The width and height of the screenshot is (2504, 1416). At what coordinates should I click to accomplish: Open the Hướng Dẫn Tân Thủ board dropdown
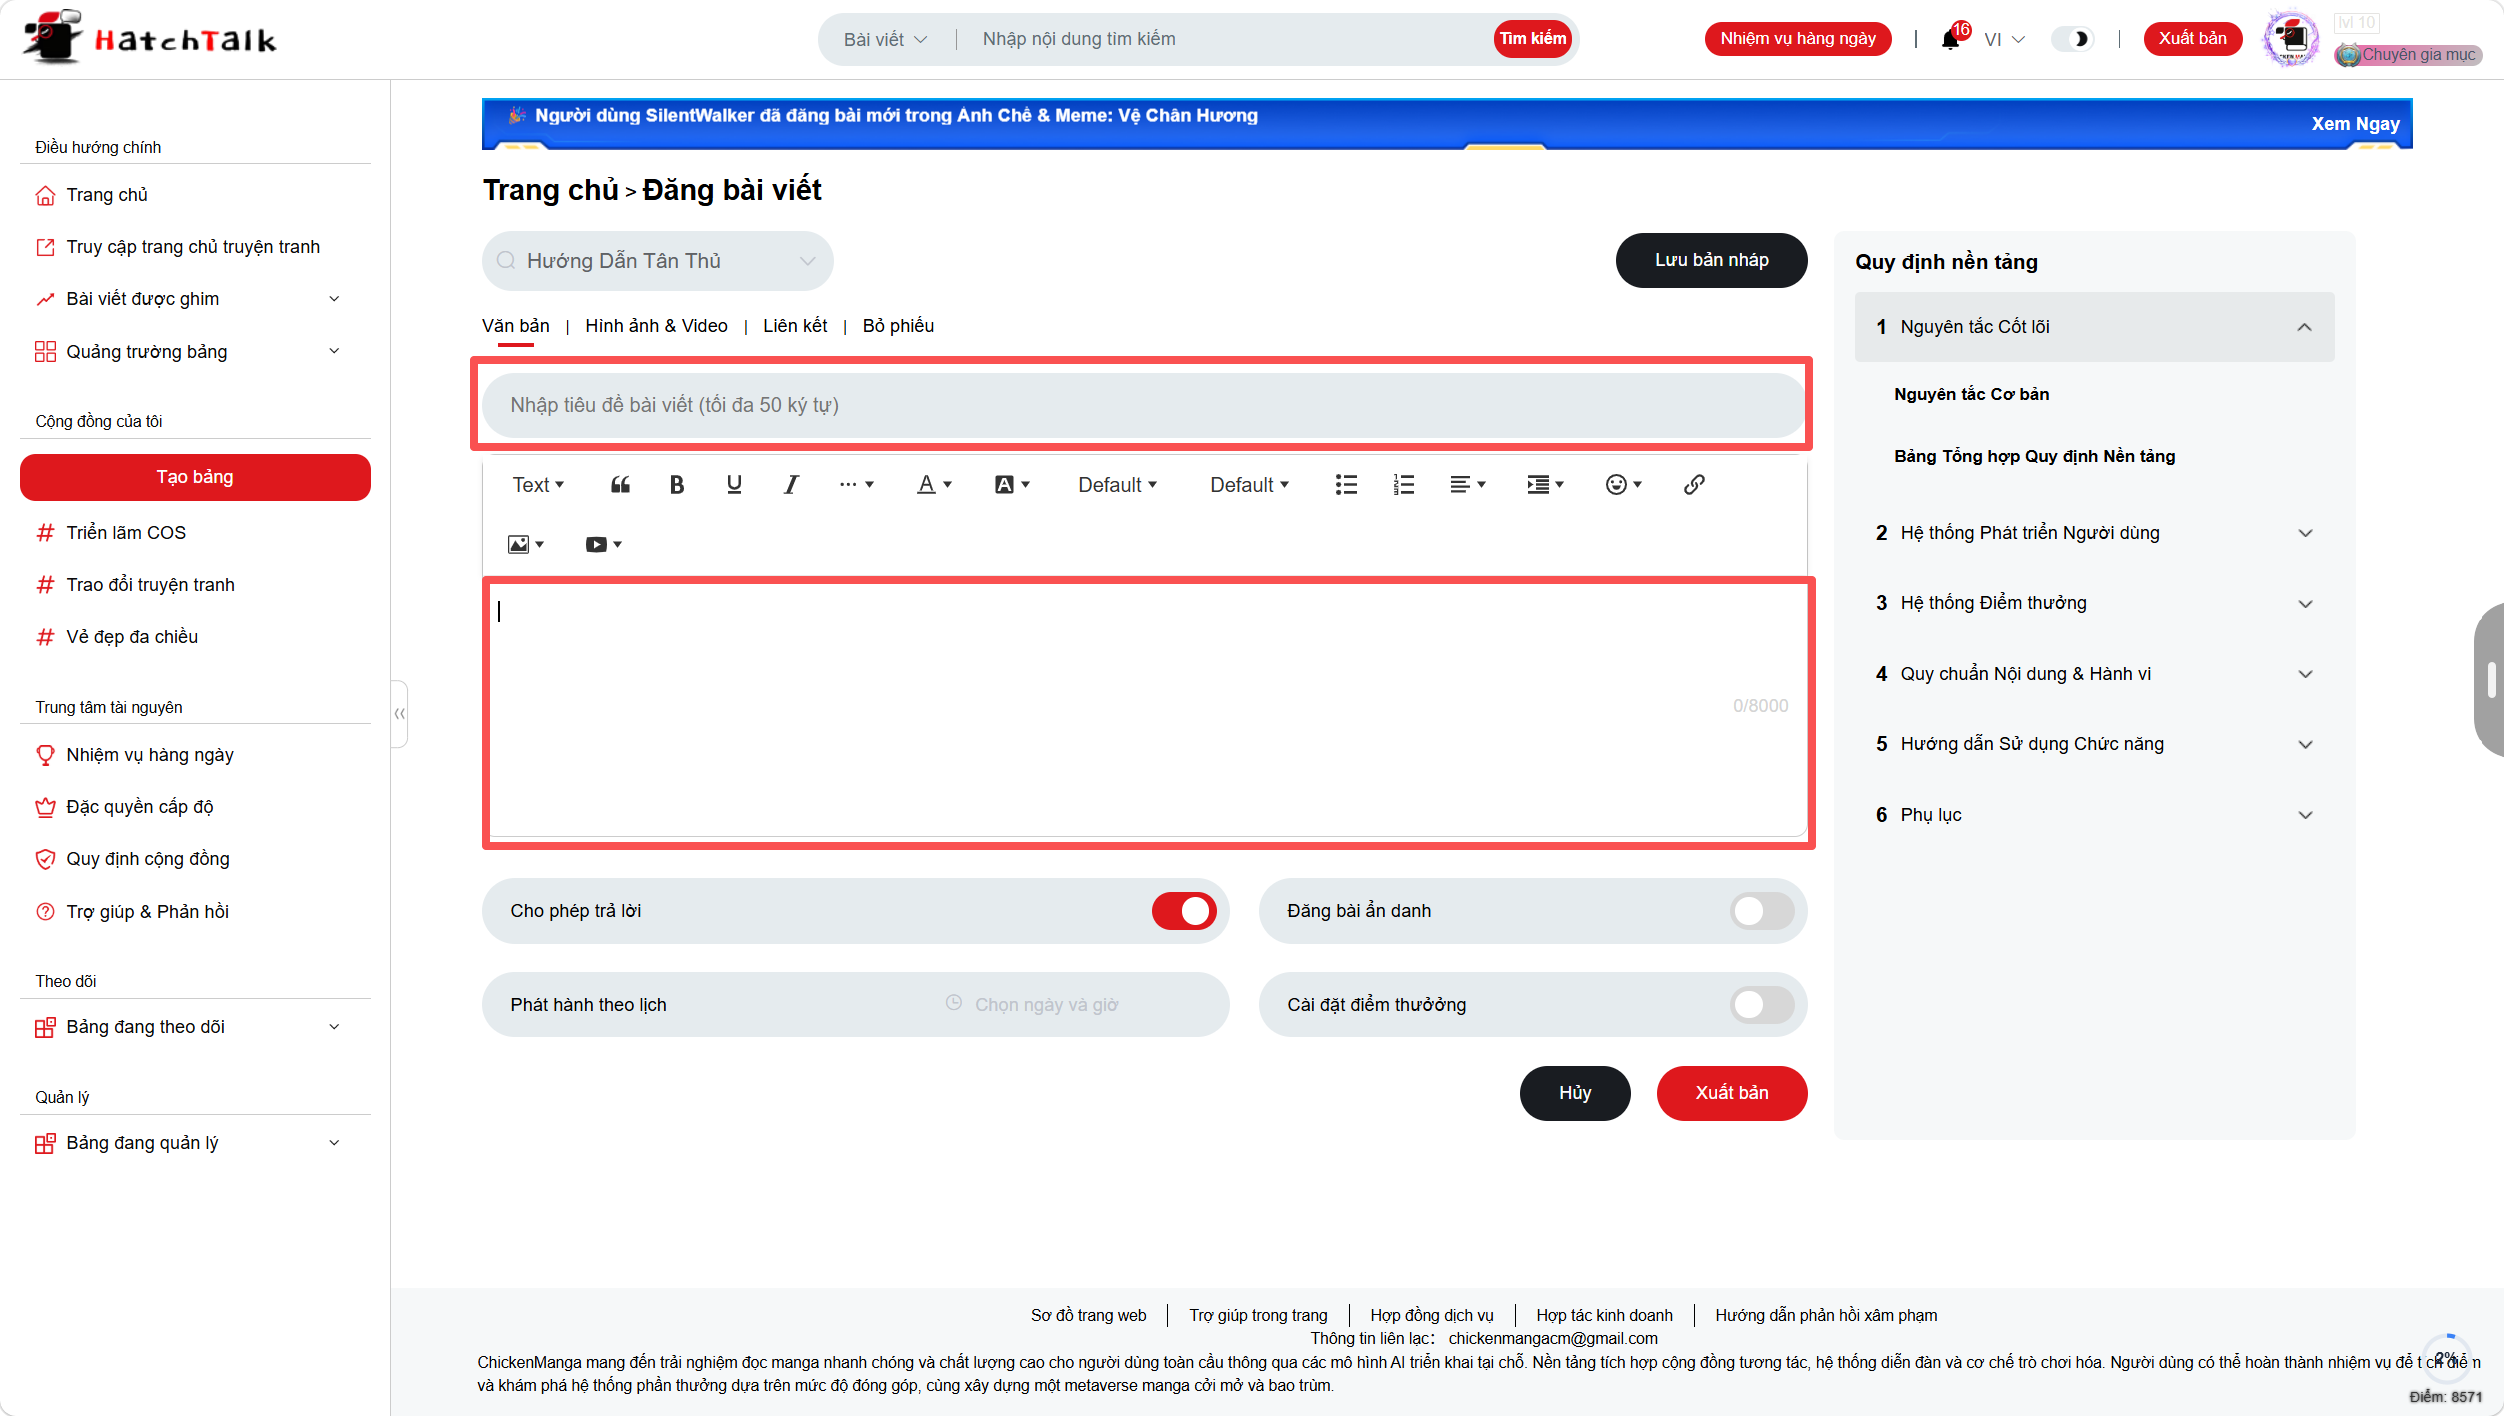point(658,261)
